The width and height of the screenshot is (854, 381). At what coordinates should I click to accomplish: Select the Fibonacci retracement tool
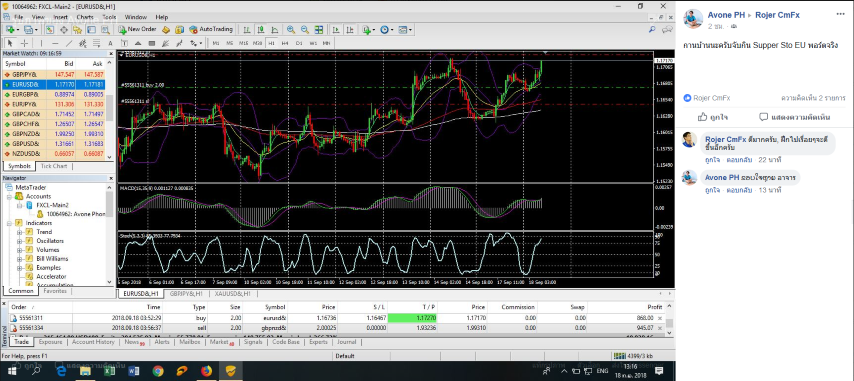pyautogui.click(x=96, y=43)
